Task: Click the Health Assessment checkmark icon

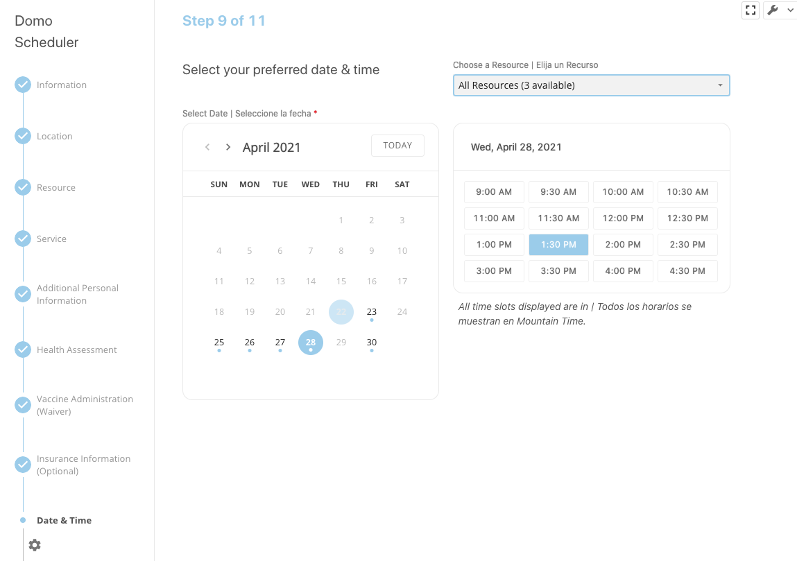Action: [x=23, y=349]
